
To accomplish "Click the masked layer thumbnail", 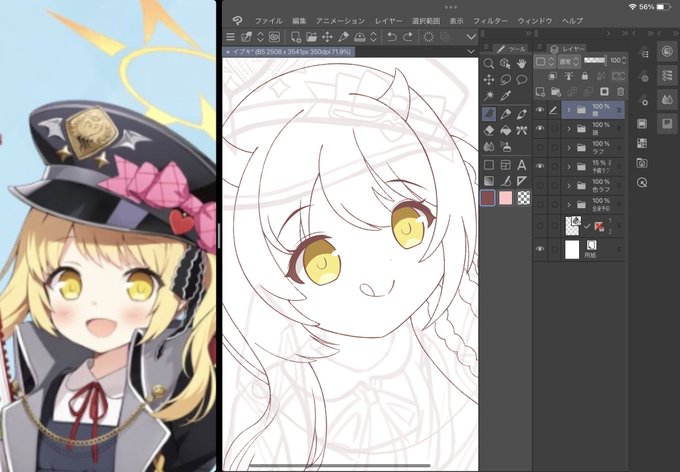I will (x=572, y=226).
